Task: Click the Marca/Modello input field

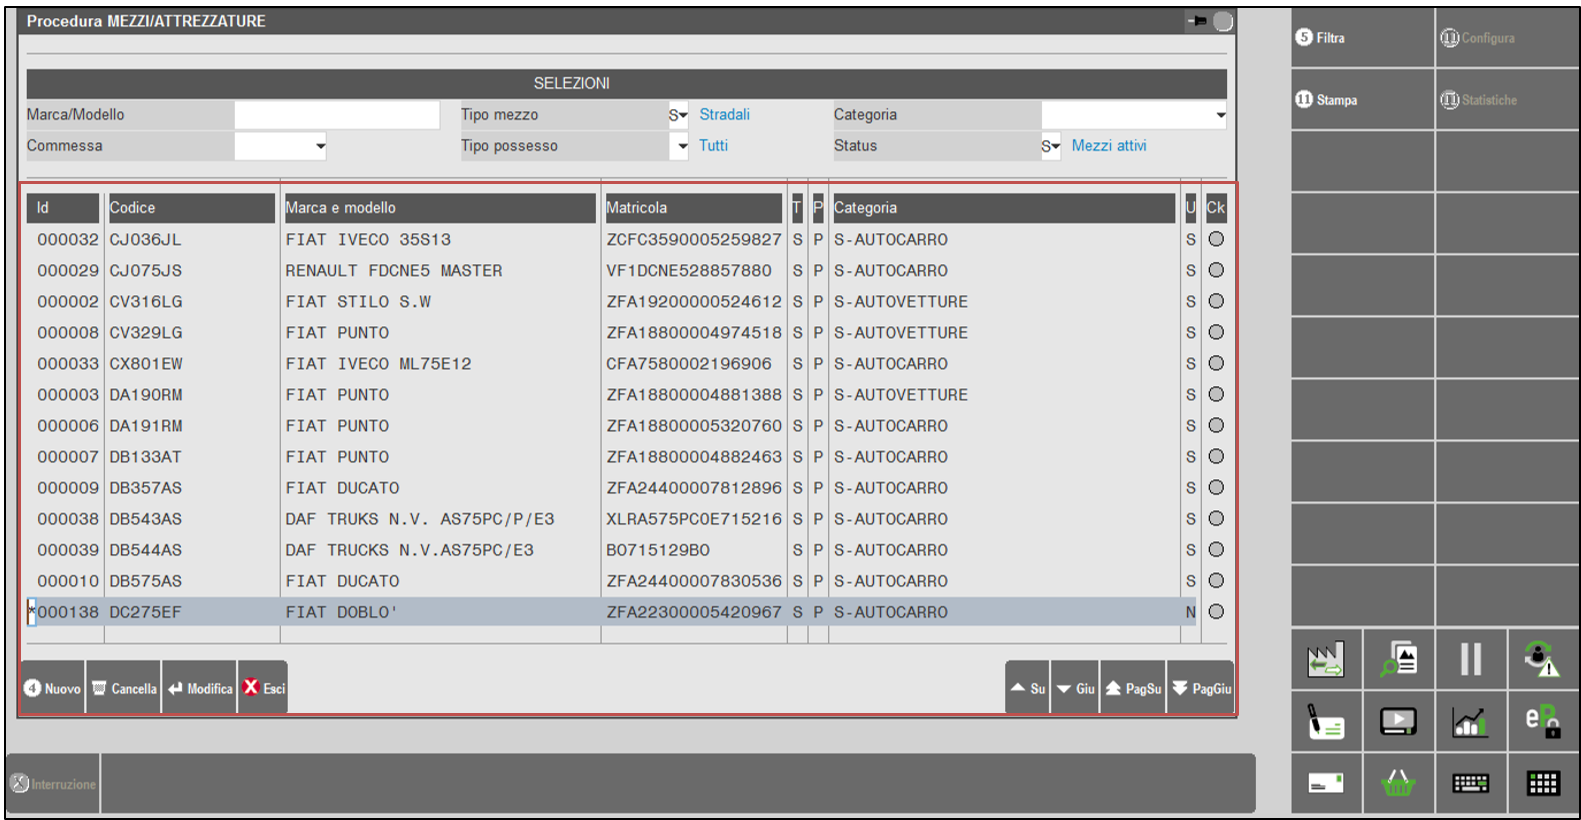Action: (337, 115)
